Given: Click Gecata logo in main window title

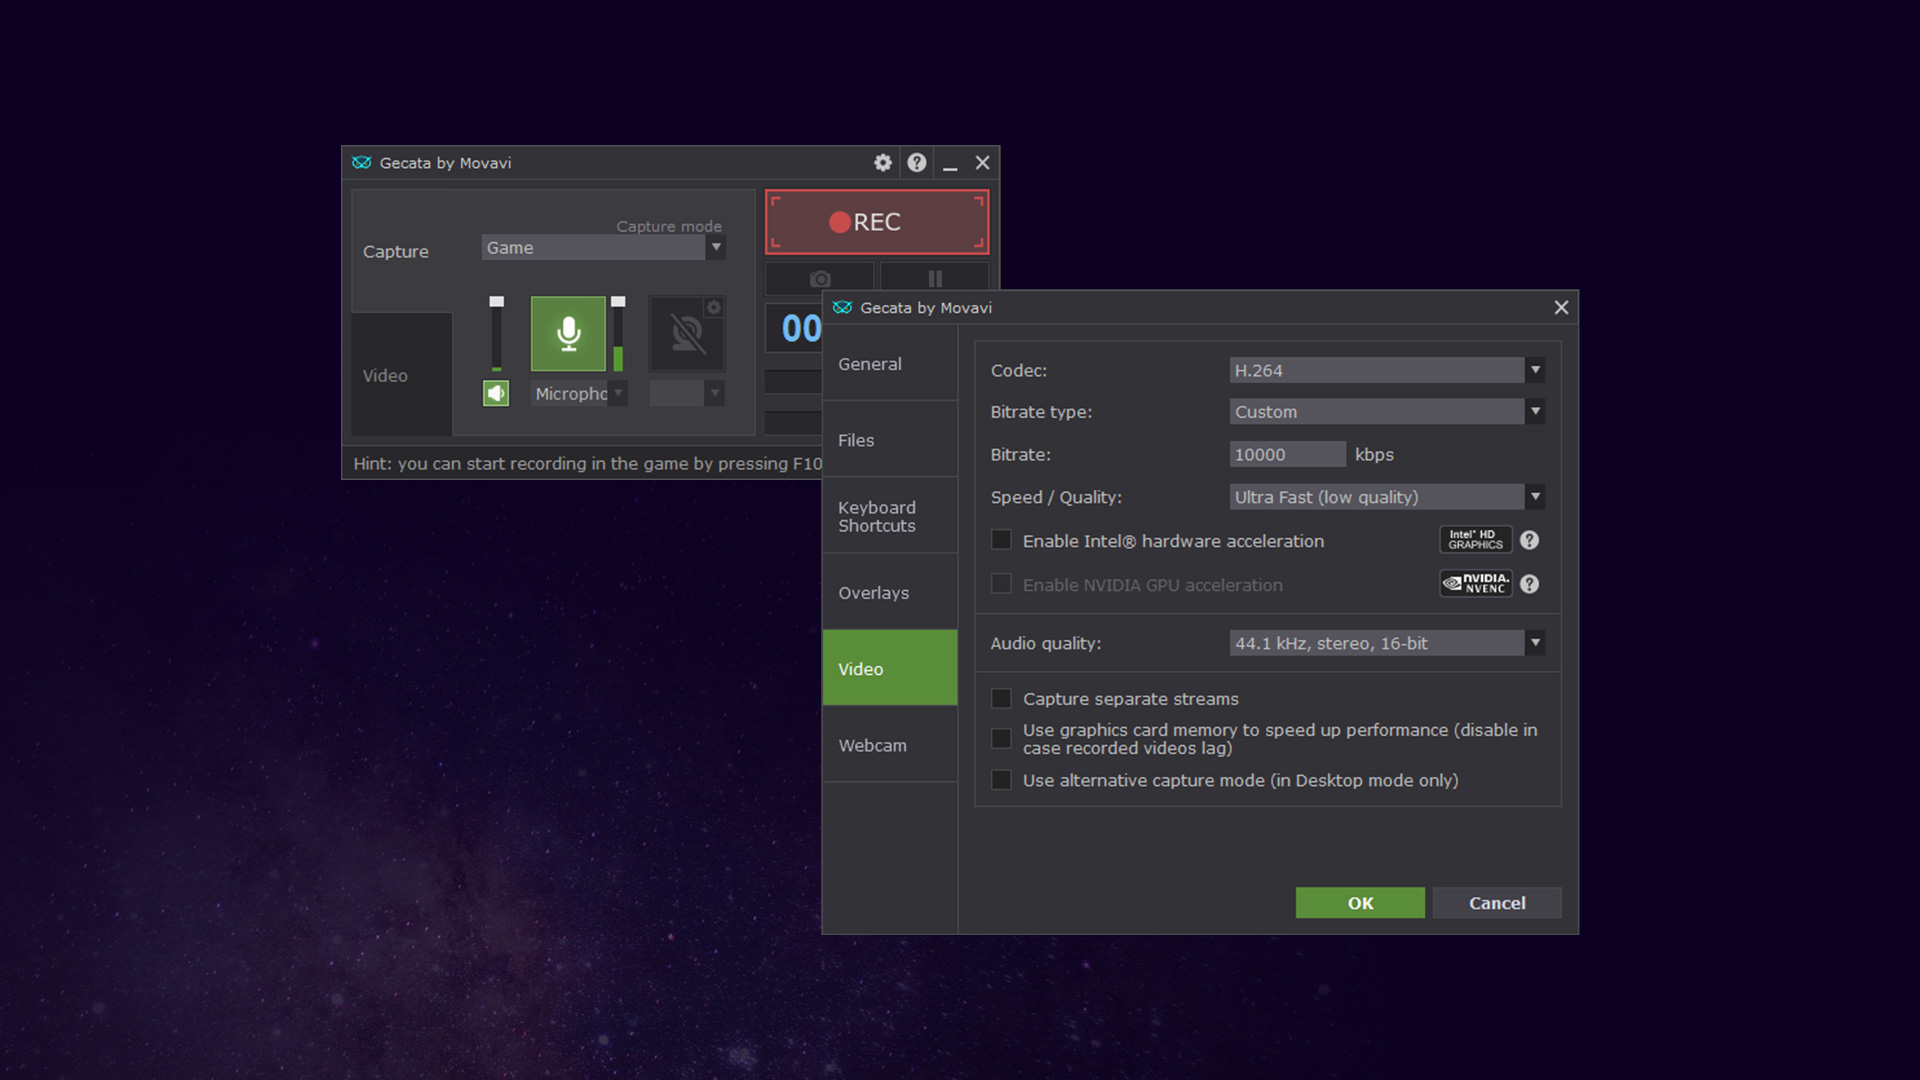Looking at the screenshot, I should [362, 163].
